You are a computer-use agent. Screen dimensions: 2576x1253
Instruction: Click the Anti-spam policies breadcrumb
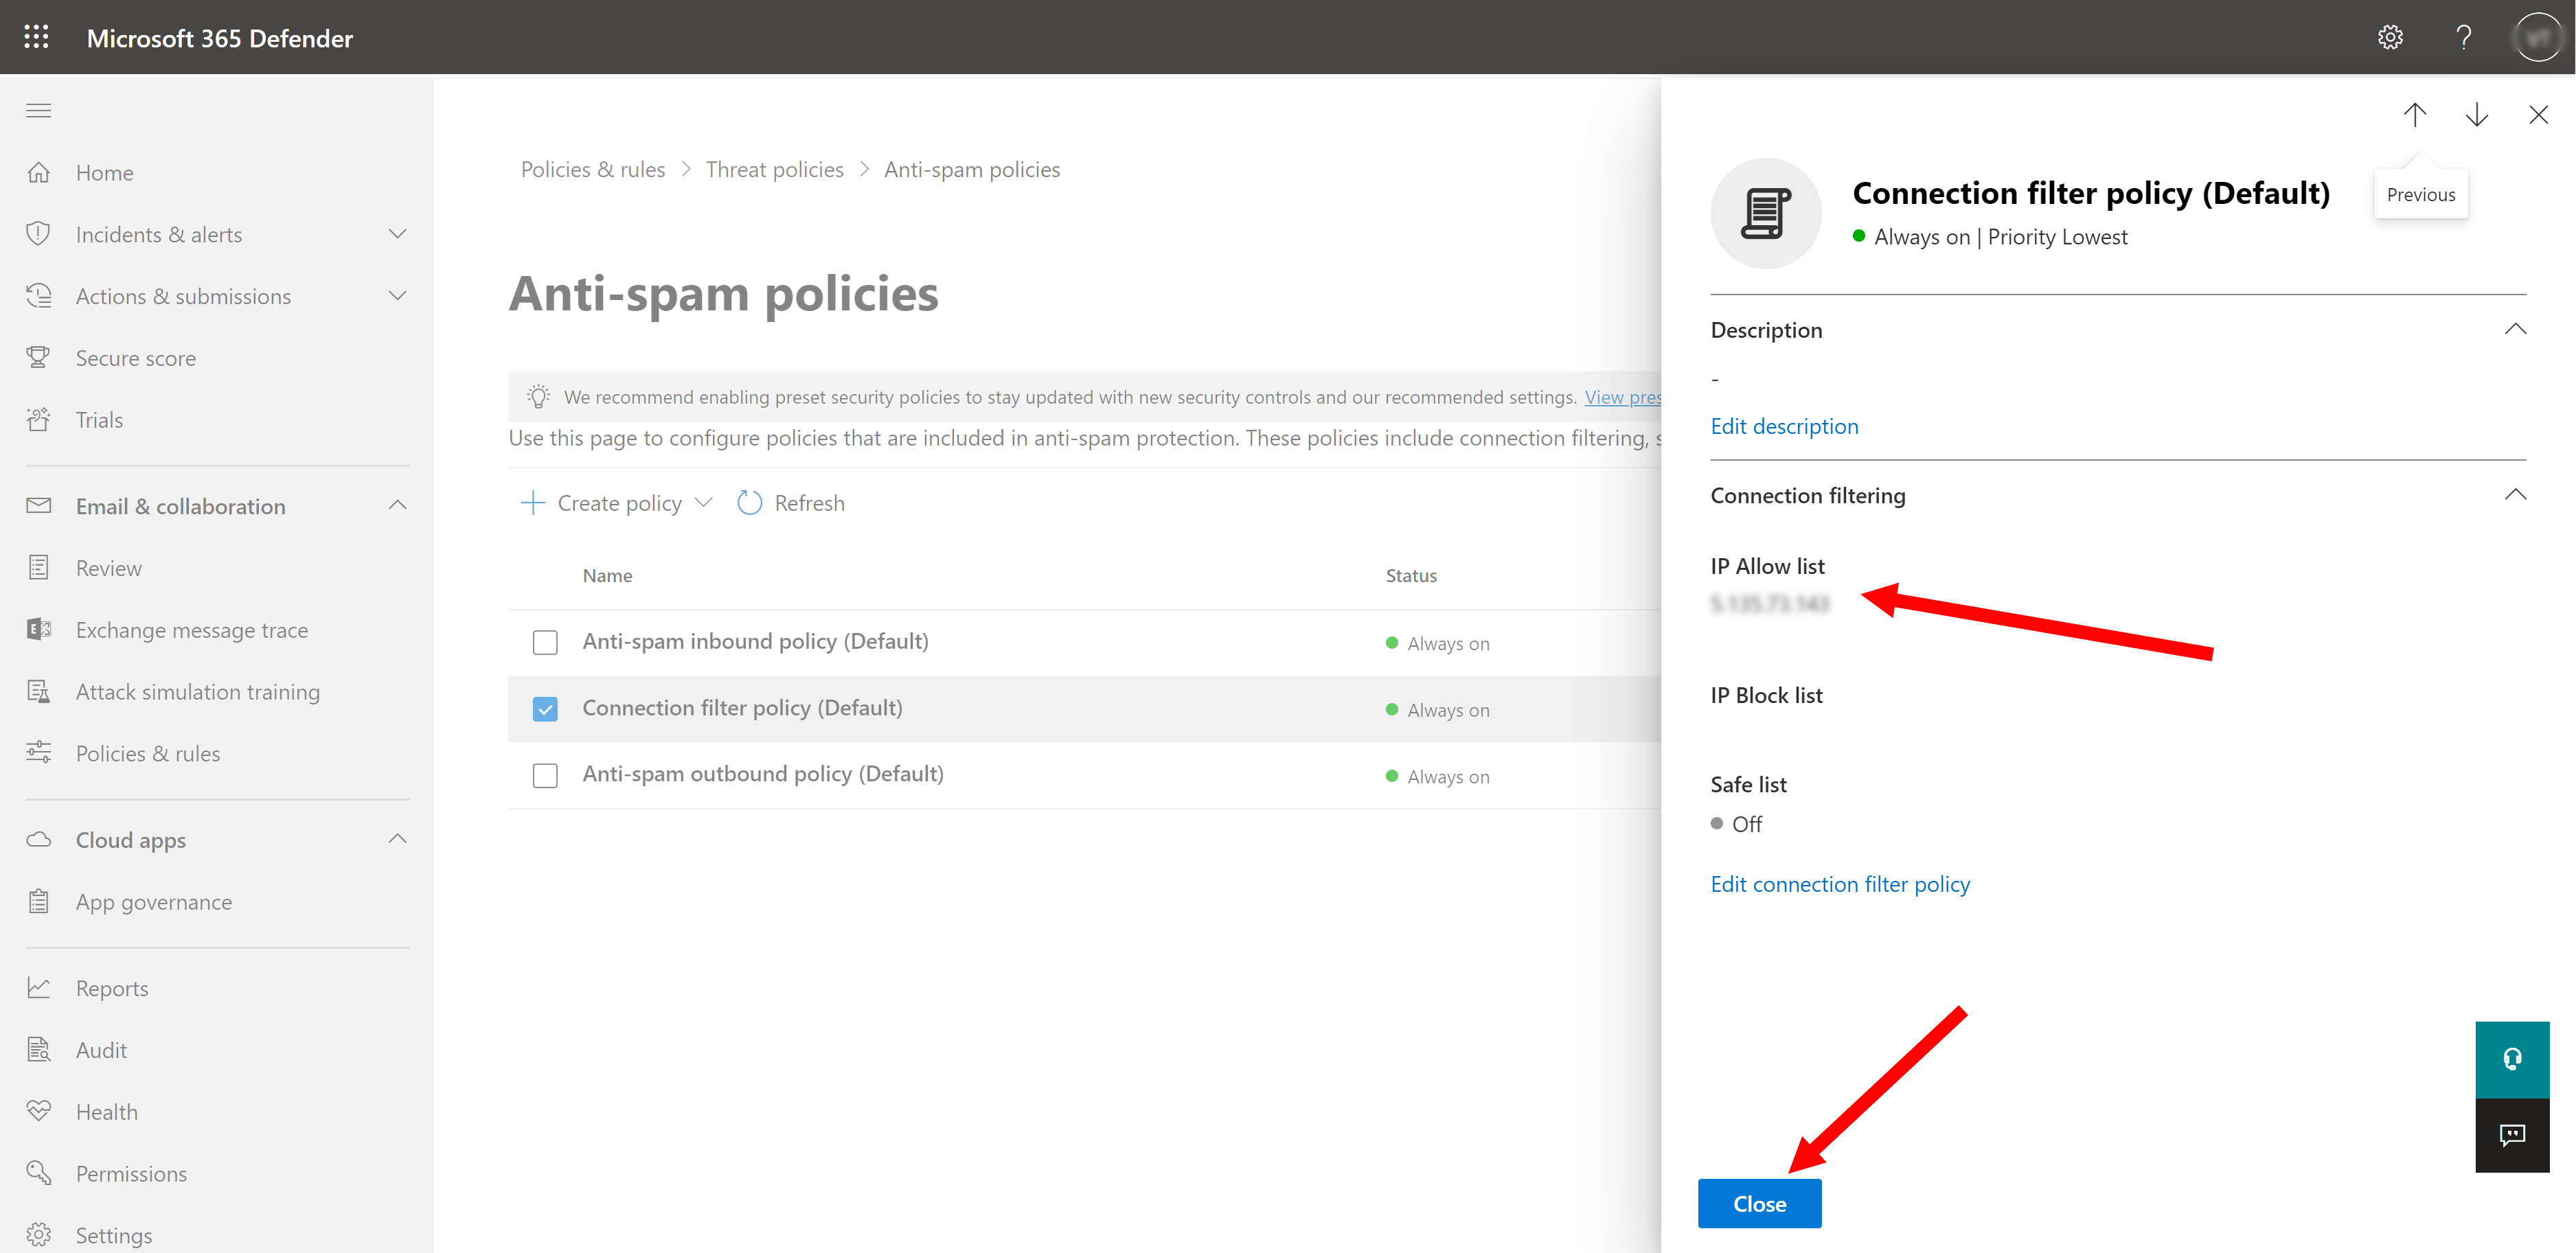tap(972, 170)
